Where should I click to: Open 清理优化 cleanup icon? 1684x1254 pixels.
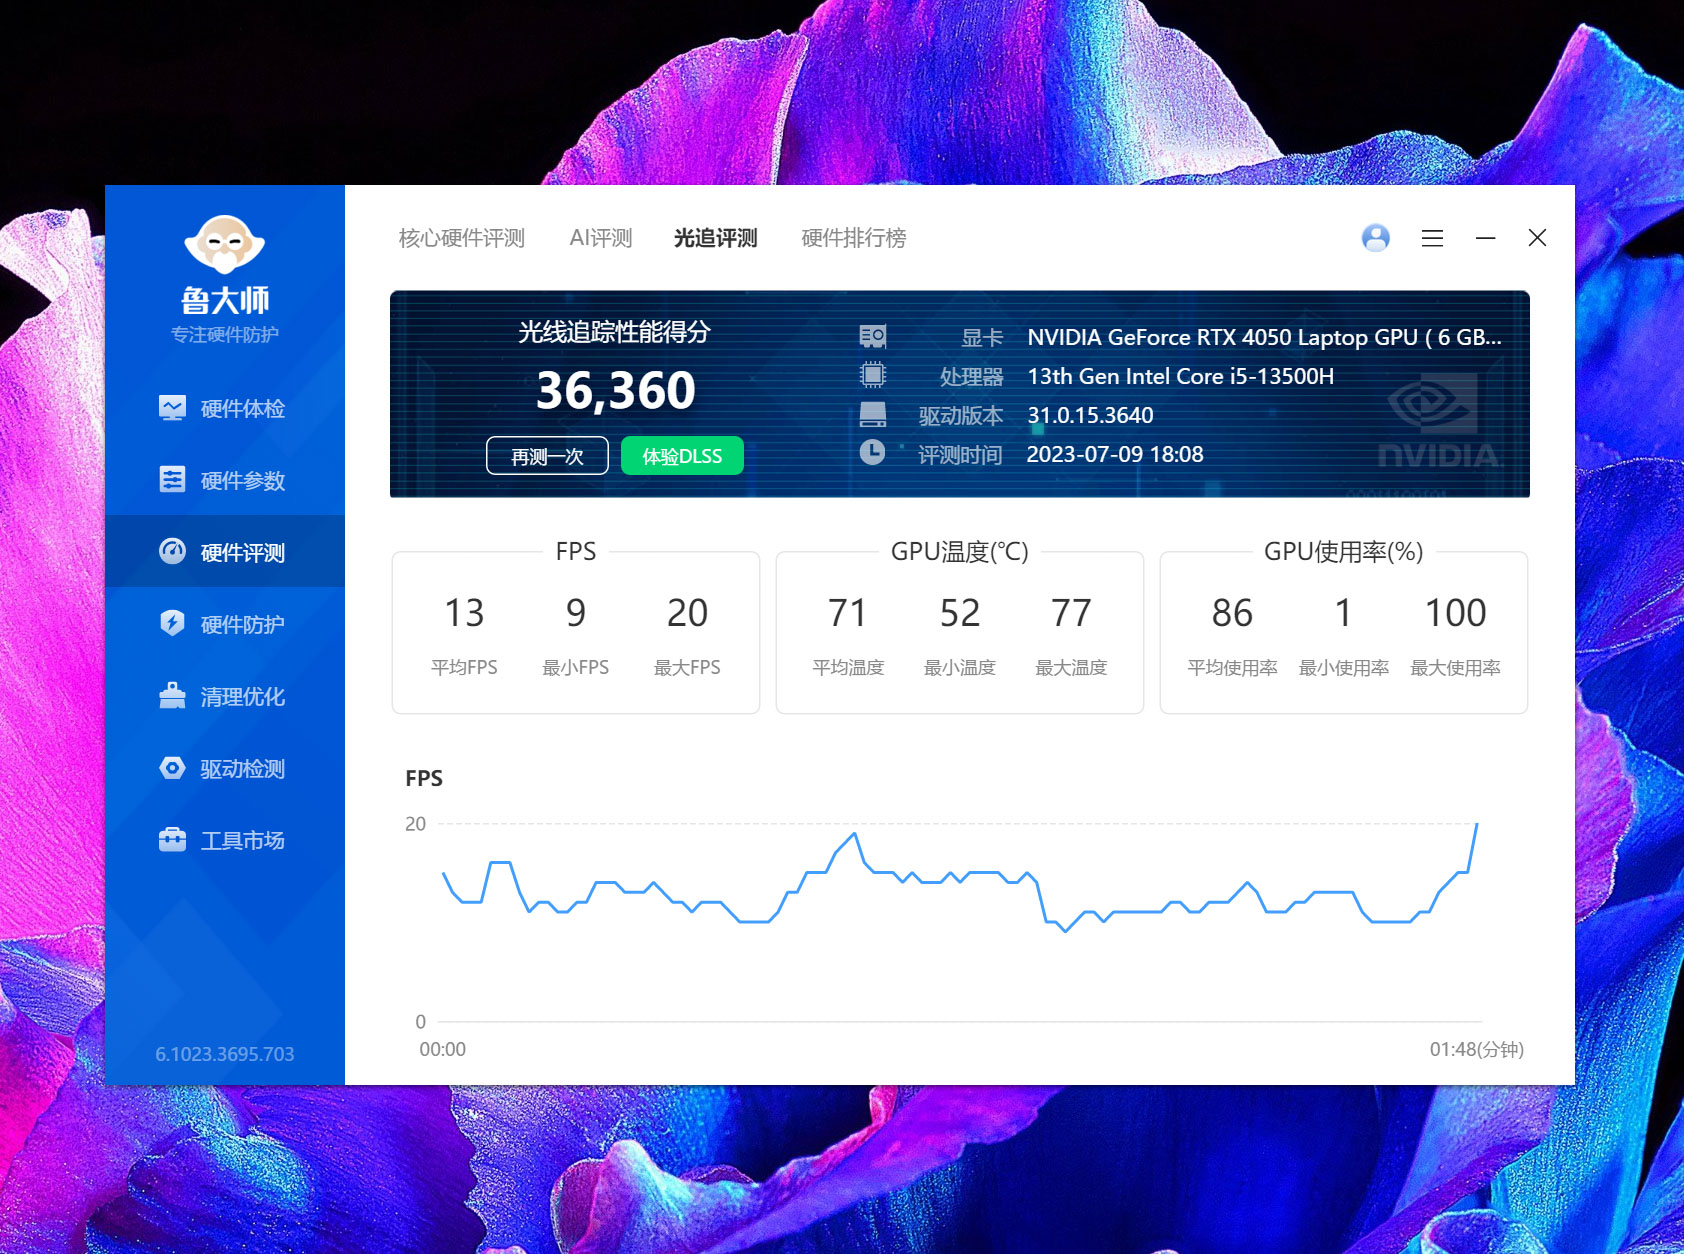click(x=172, y=696)
